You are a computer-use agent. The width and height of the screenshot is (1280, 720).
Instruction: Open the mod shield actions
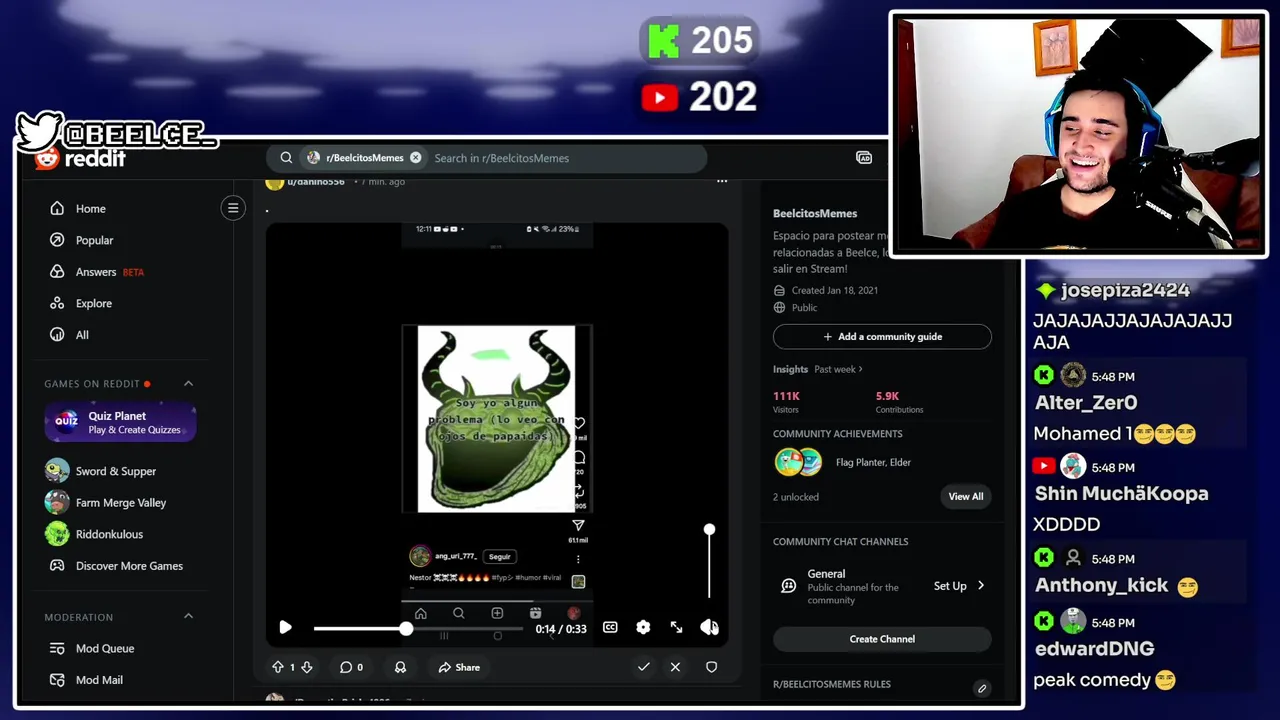(711, 667)
